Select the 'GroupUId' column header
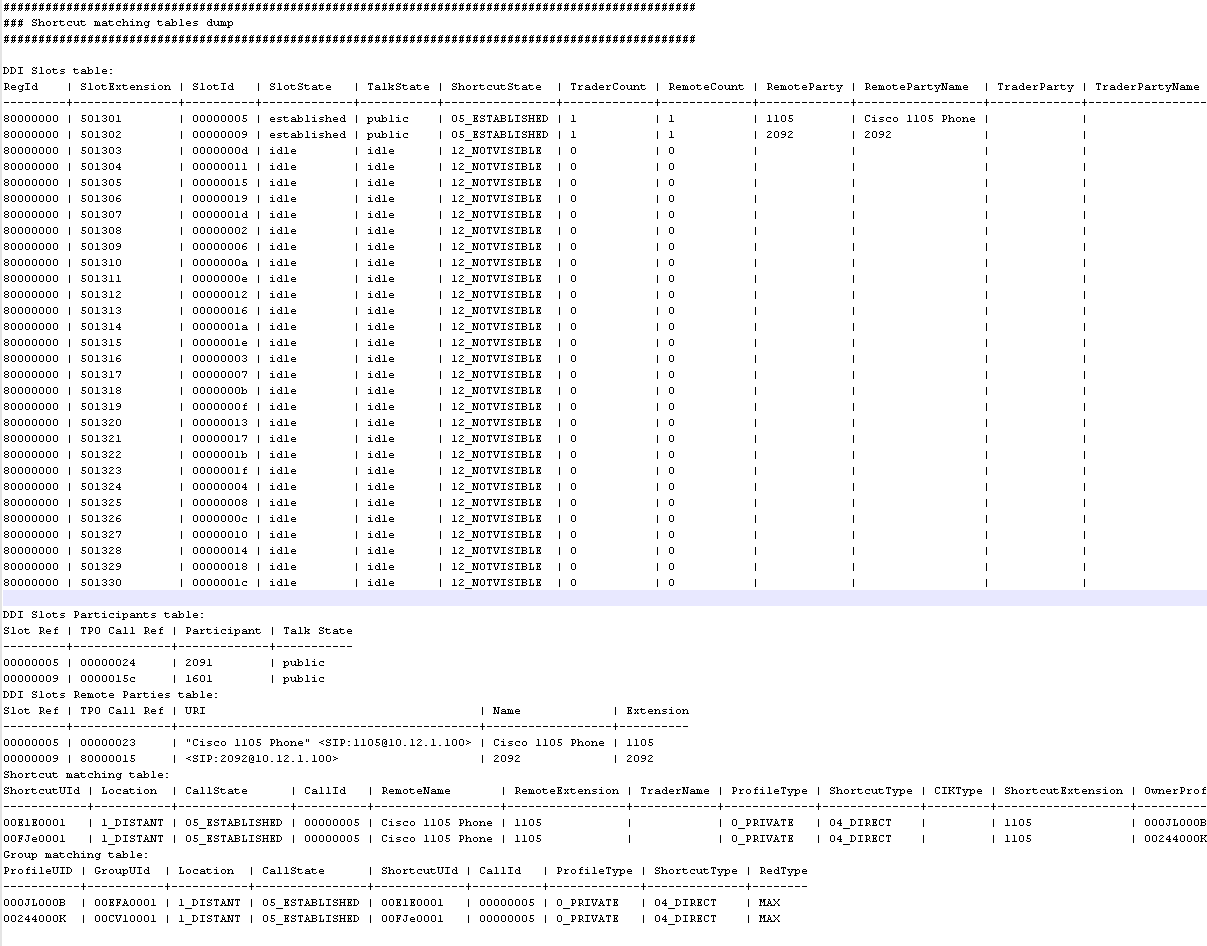 coord(122,871)
